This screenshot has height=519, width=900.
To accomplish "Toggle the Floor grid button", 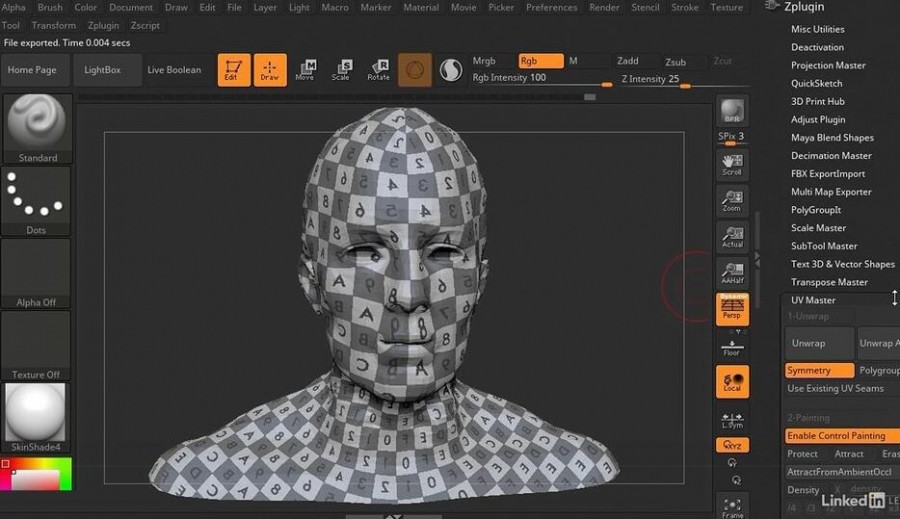I will point(732,347).
